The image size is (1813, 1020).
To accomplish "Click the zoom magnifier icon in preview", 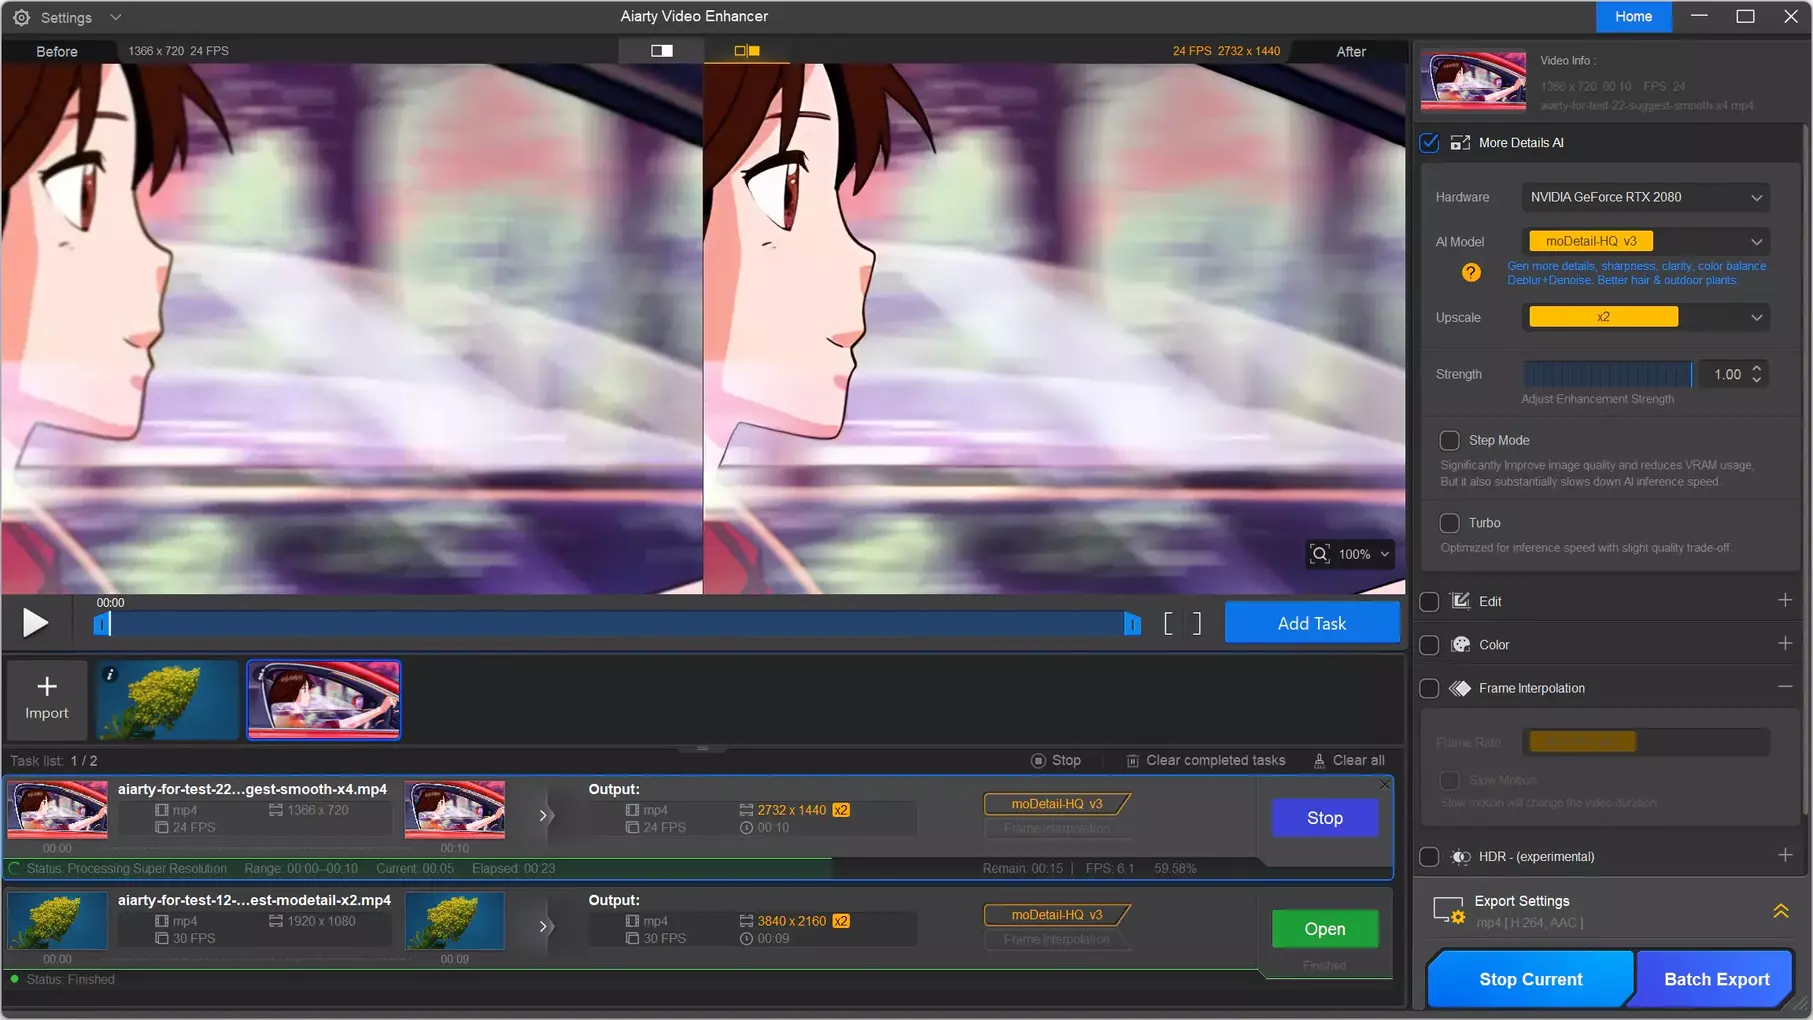I will click(1320, 554).
